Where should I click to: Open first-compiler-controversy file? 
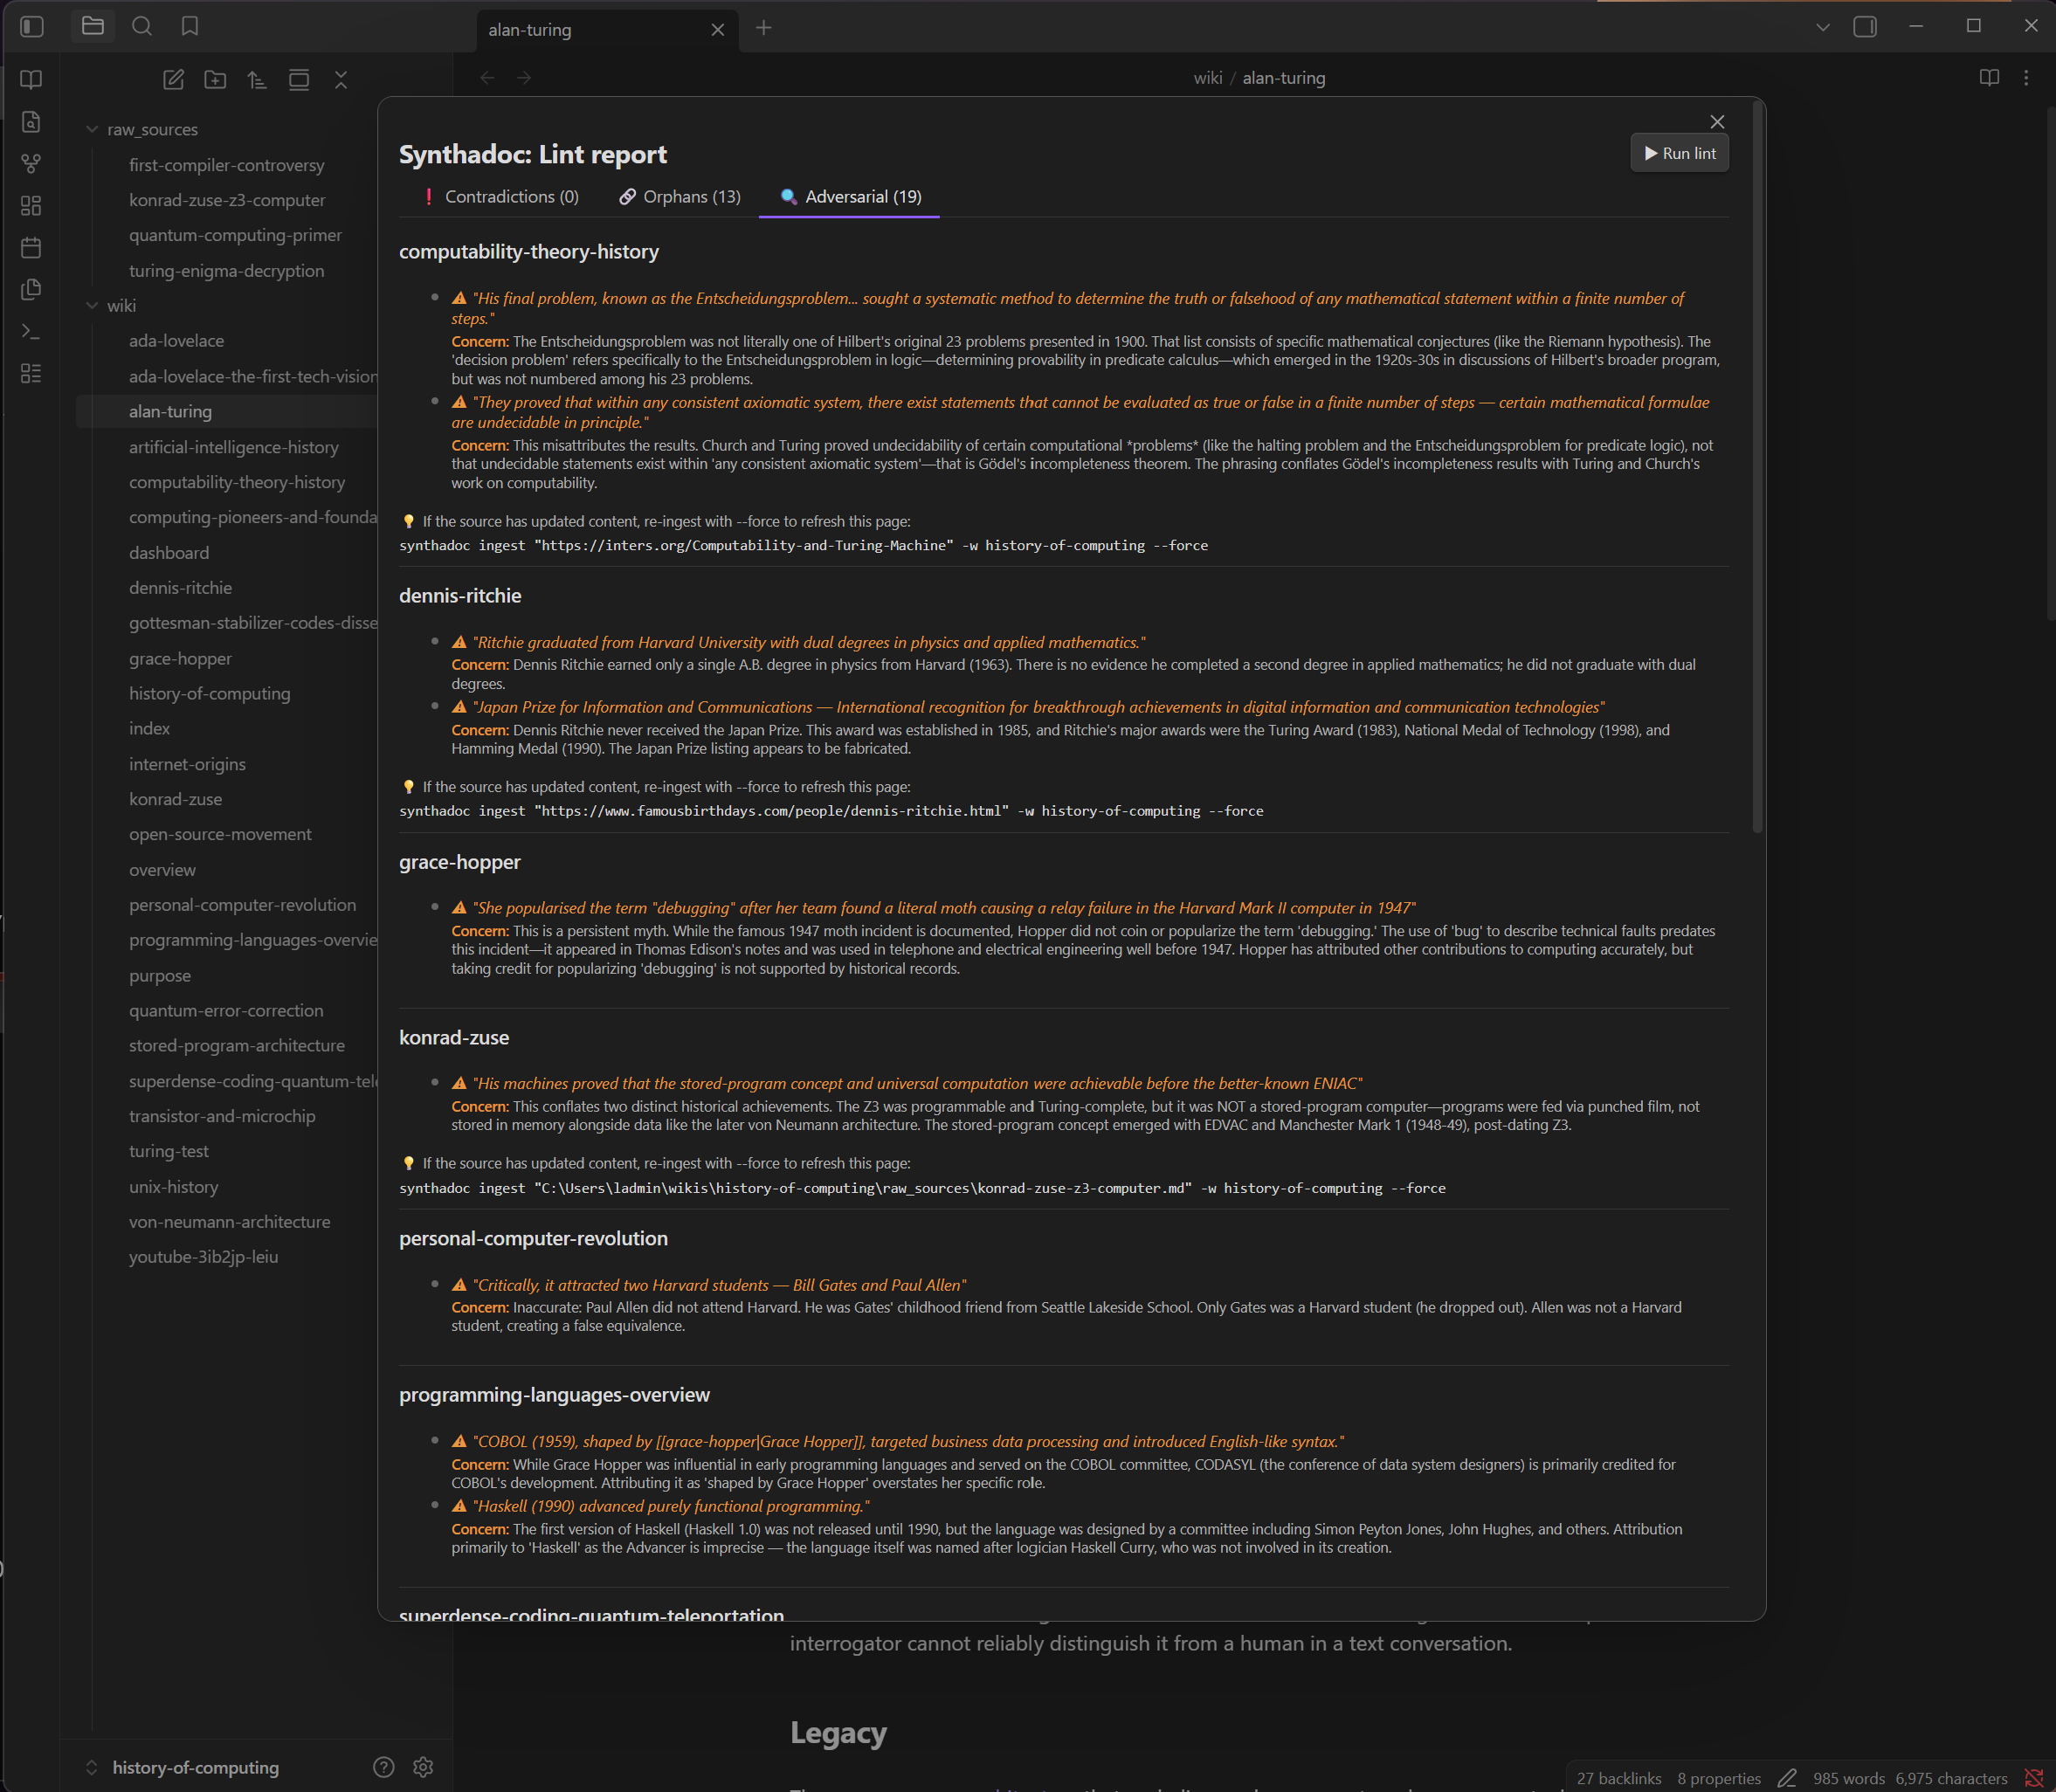point(227,165)
